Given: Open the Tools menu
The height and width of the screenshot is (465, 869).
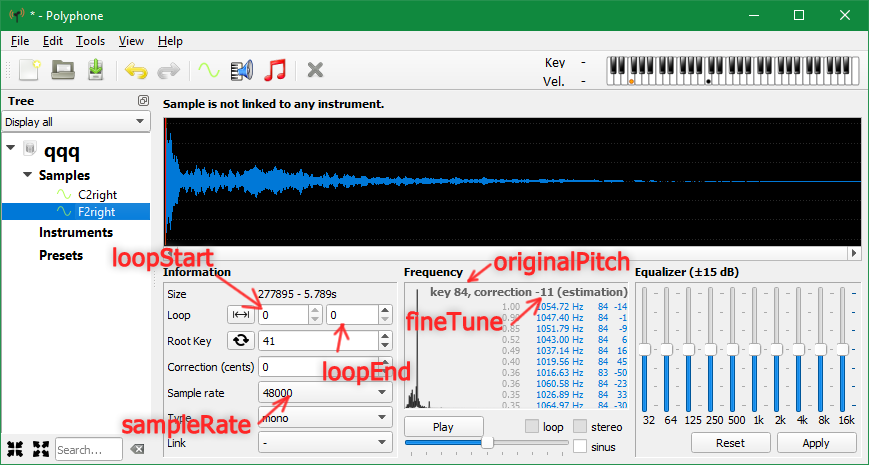Looking at the screenshot, I should (90, 41).
